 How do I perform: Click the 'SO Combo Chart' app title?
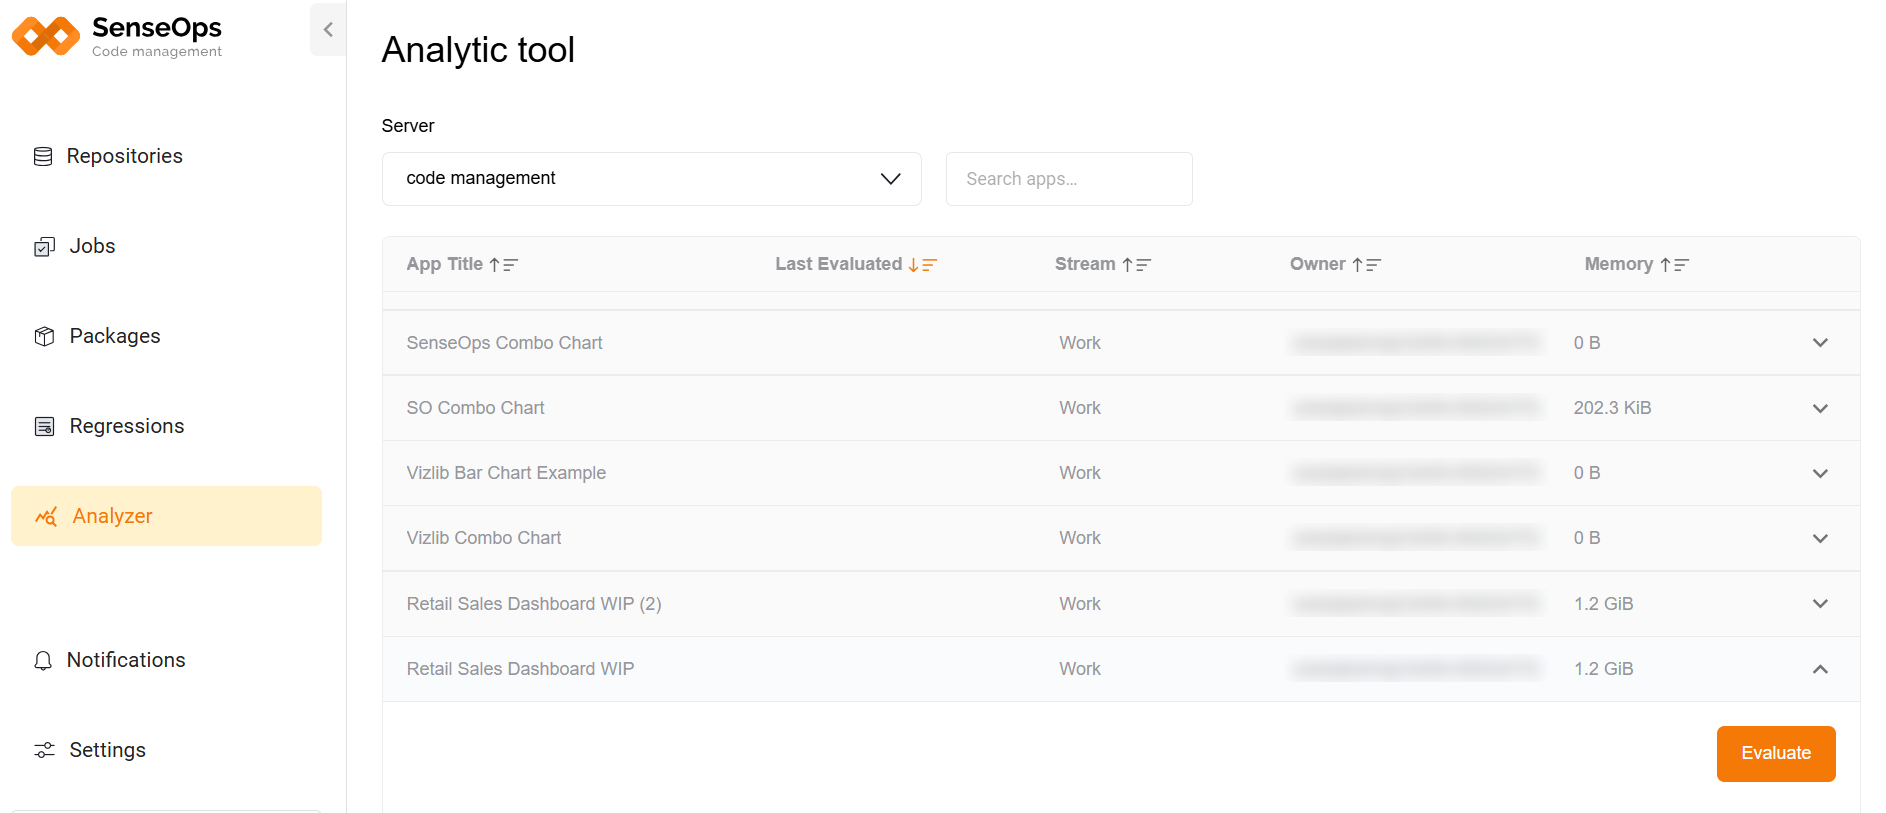click(475, 408)
